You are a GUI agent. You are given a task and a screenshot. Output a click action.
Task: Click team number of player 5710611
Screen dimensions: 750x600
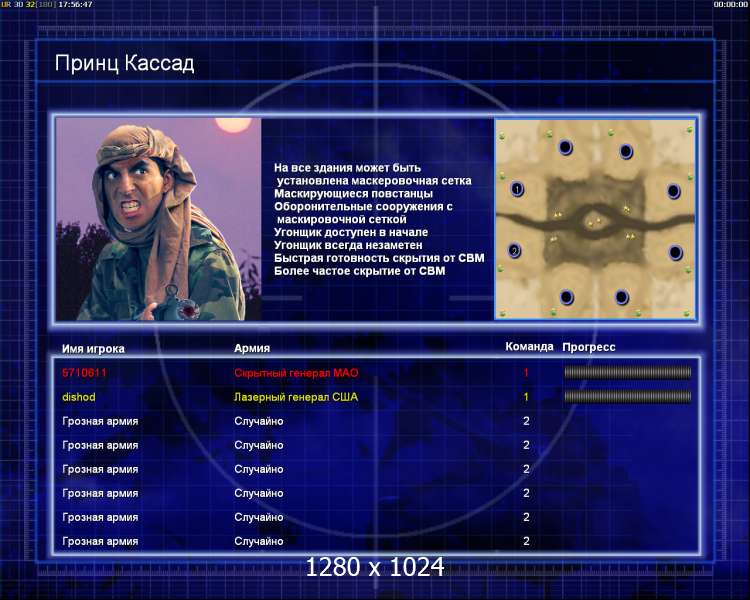tap(526, 373)
